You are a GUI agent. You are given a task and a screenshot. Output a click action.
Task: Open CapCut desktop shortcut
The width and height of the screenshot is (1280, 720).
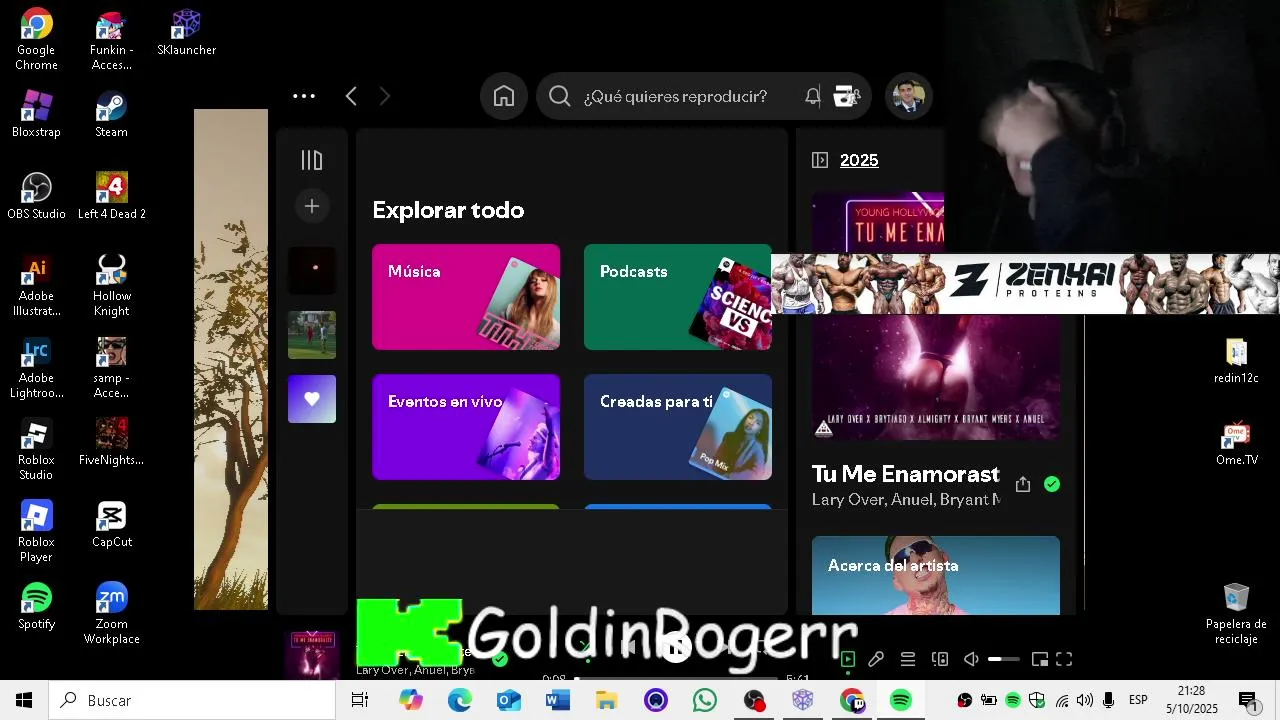point(112,525)
